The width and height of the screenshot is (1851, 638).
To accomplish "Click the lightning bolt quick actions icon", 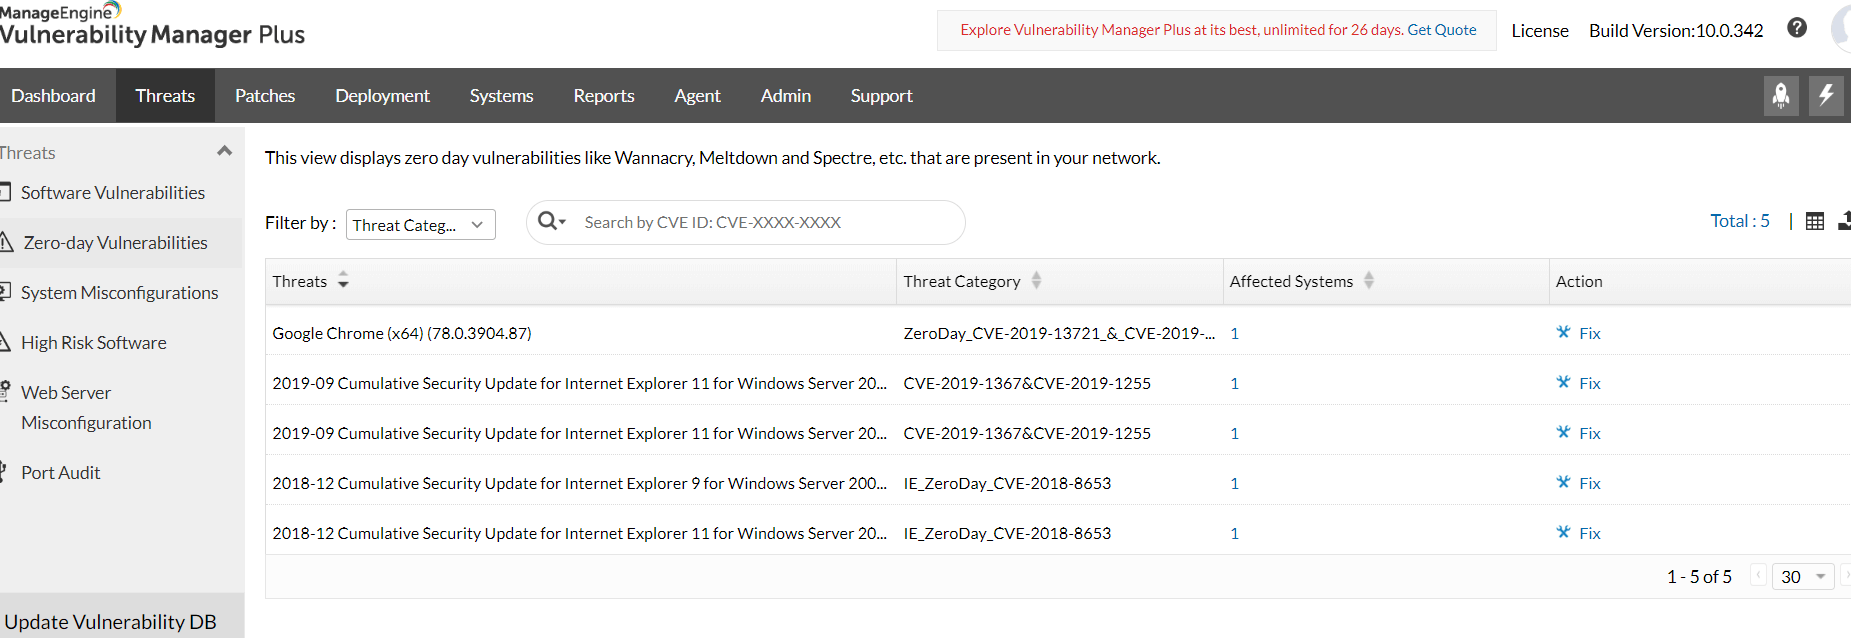I will coord(1826,96).
